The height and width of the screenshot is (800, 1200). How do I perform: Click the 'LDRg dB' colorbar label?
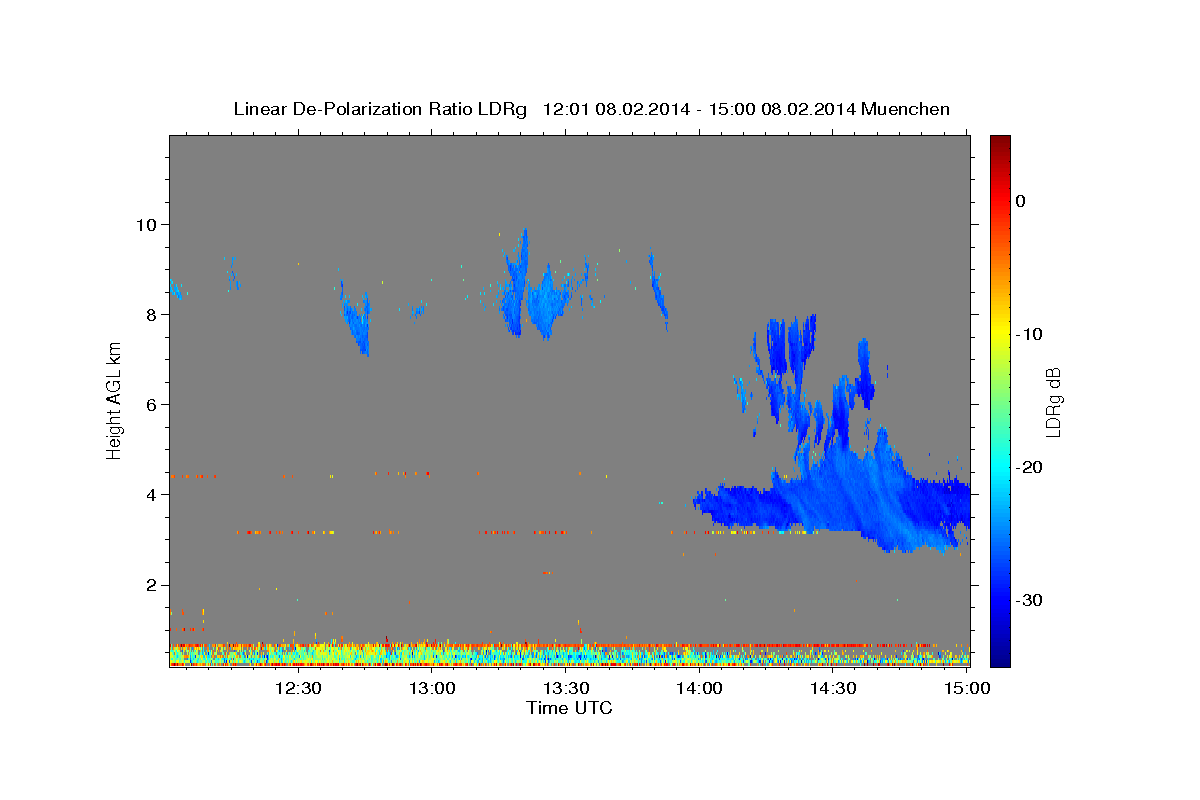tap(1052, 402)
